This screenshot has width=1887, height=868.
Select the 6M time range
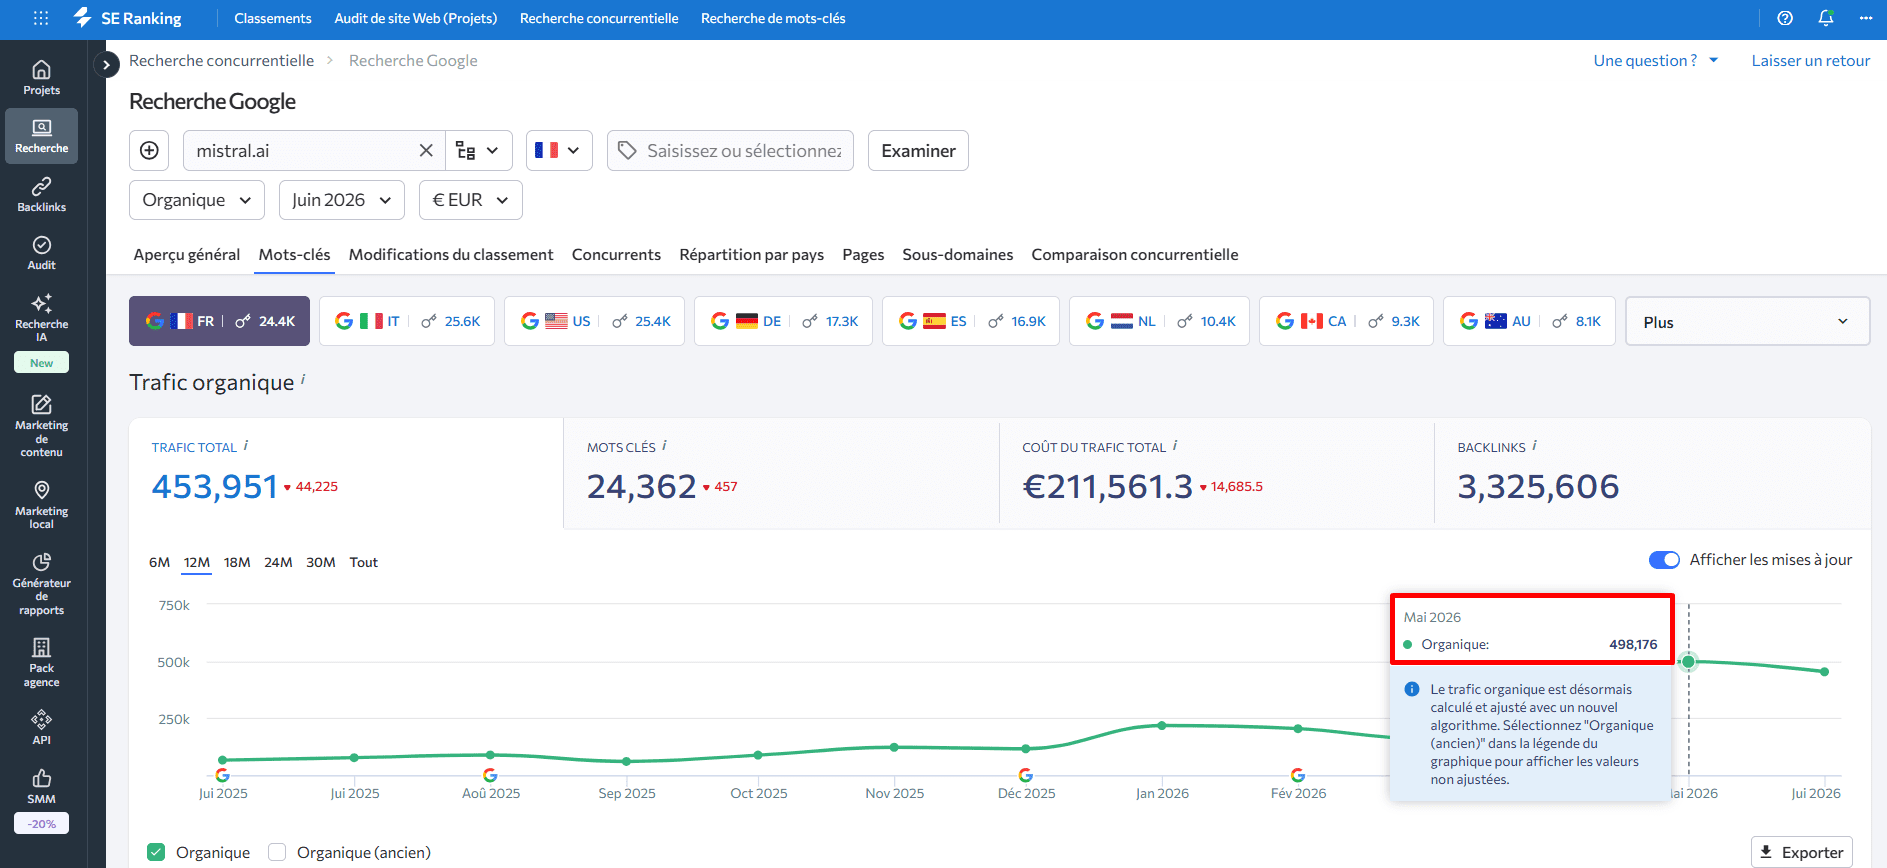click(x=159, y=562)
